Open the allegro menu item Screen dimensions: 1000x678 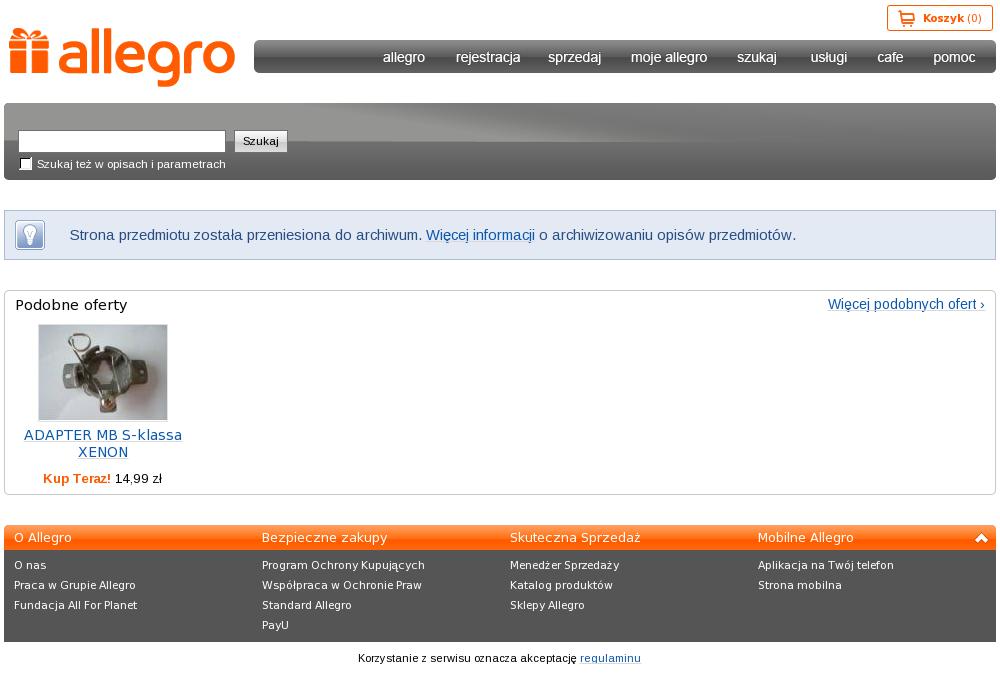tap(404, 57)
